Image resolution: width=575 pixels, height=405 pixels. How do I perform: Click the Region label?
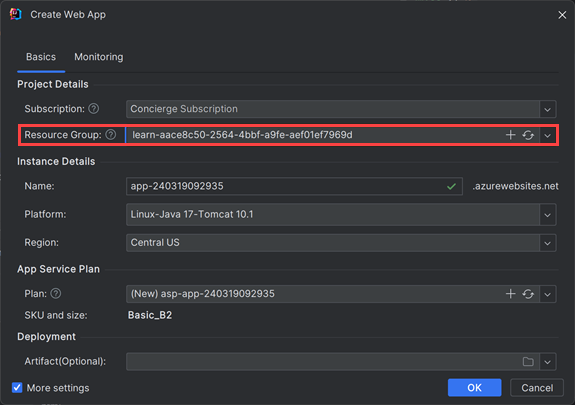click(x=41, y=242)
